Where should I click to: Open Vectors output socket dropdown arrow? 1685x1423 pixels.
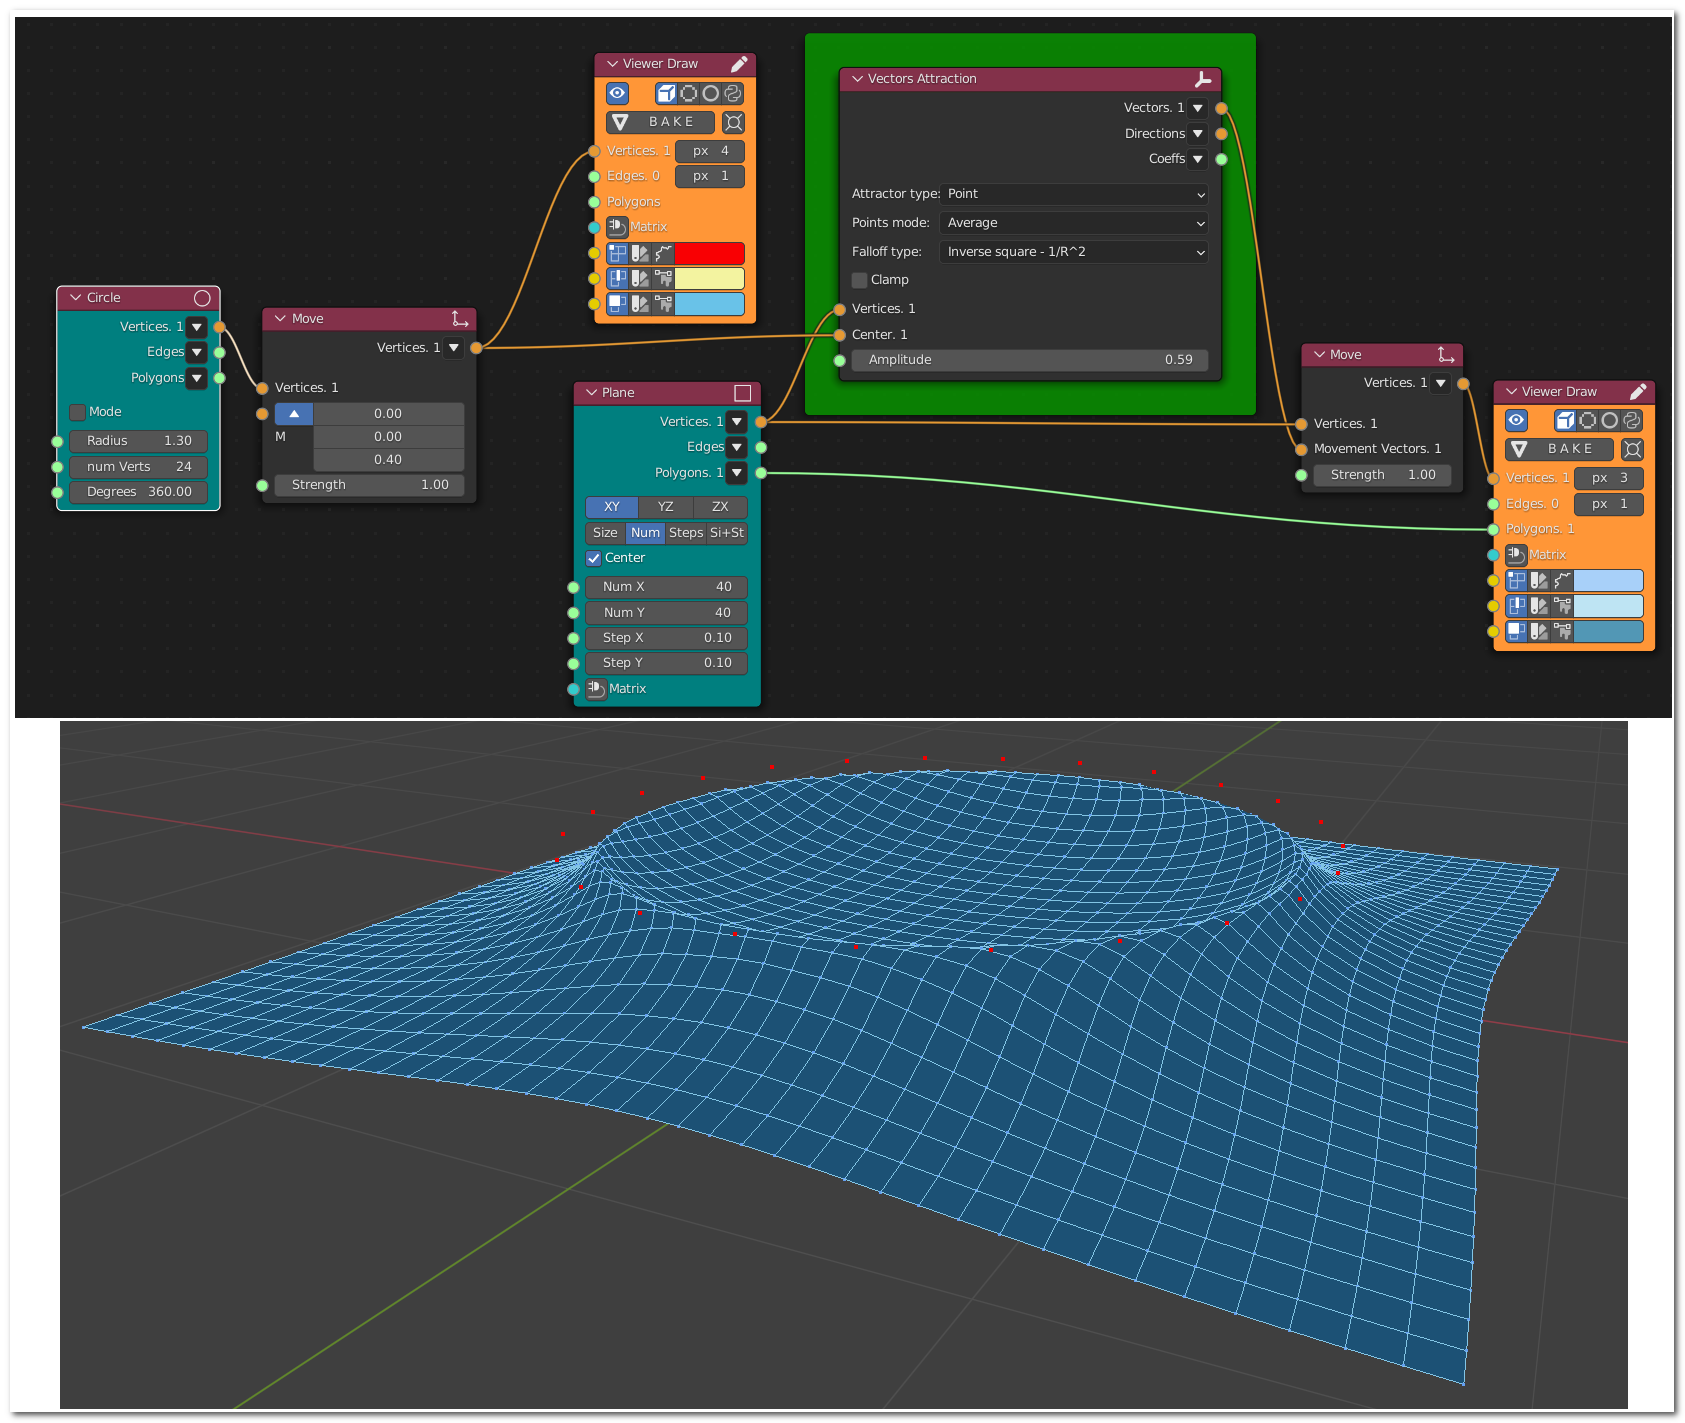[x=1198, y=108]
